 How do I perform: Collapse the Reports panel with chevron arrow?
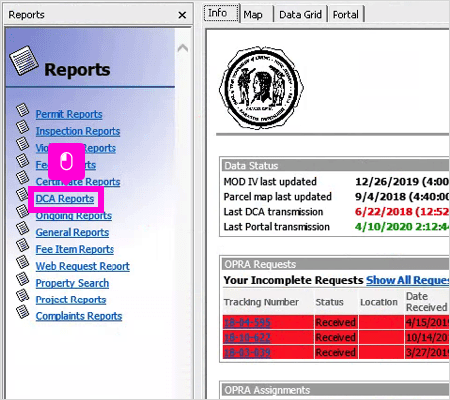[x=182, y=48]
